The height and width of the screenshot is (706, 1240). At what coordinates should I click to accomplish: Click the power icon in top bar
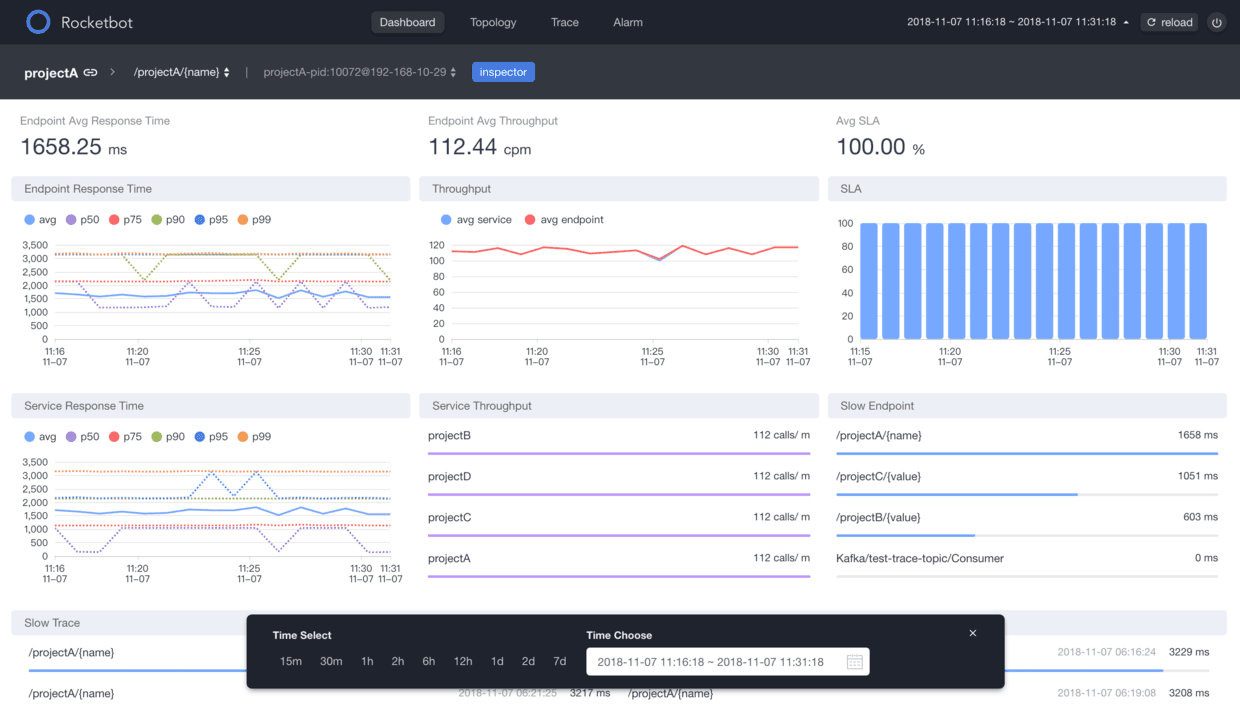(1217, 21)
